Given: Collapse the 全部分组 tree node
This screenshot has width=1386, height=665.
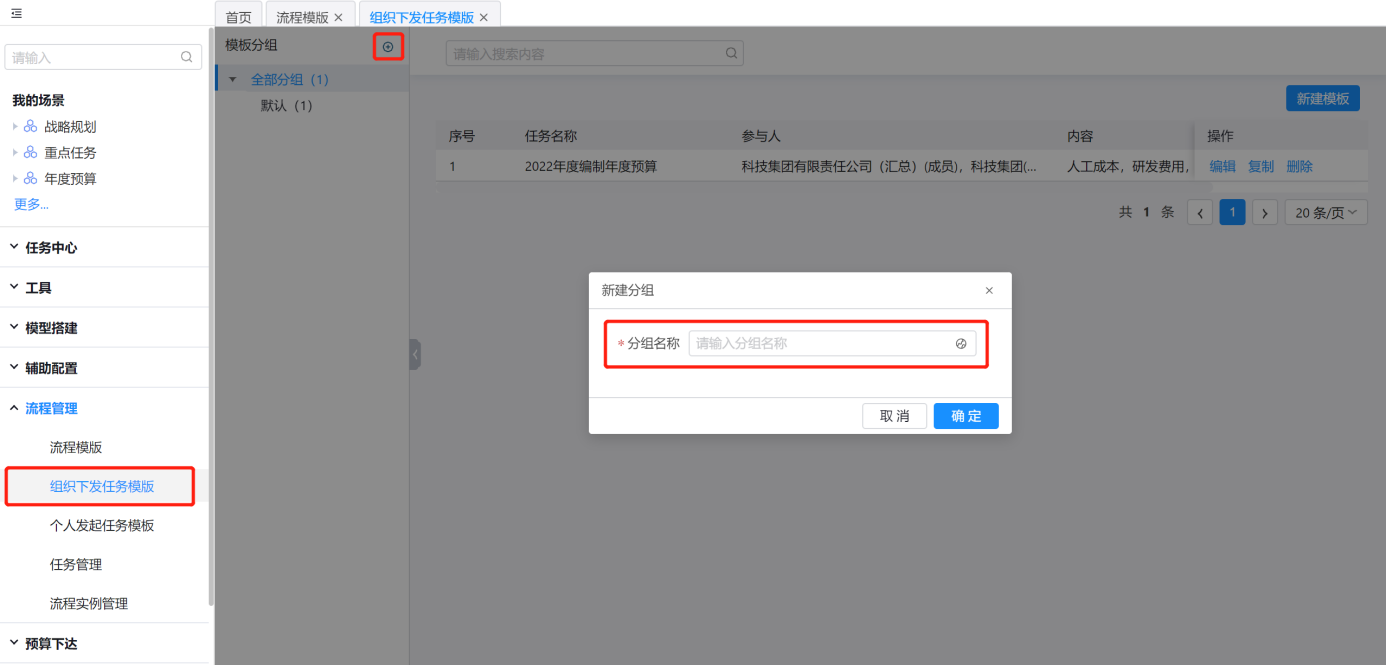Looking at the screenshot, I should (x=233, y=80).
